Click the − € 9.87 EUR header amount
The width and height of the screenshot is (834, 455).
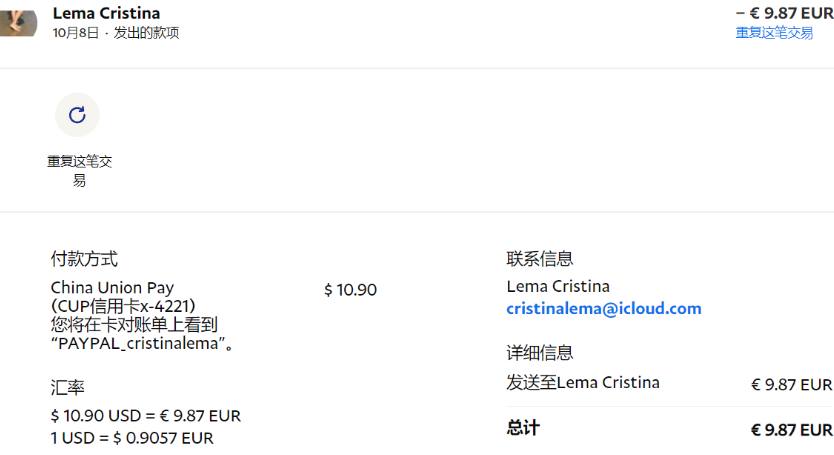coord(783,13)
